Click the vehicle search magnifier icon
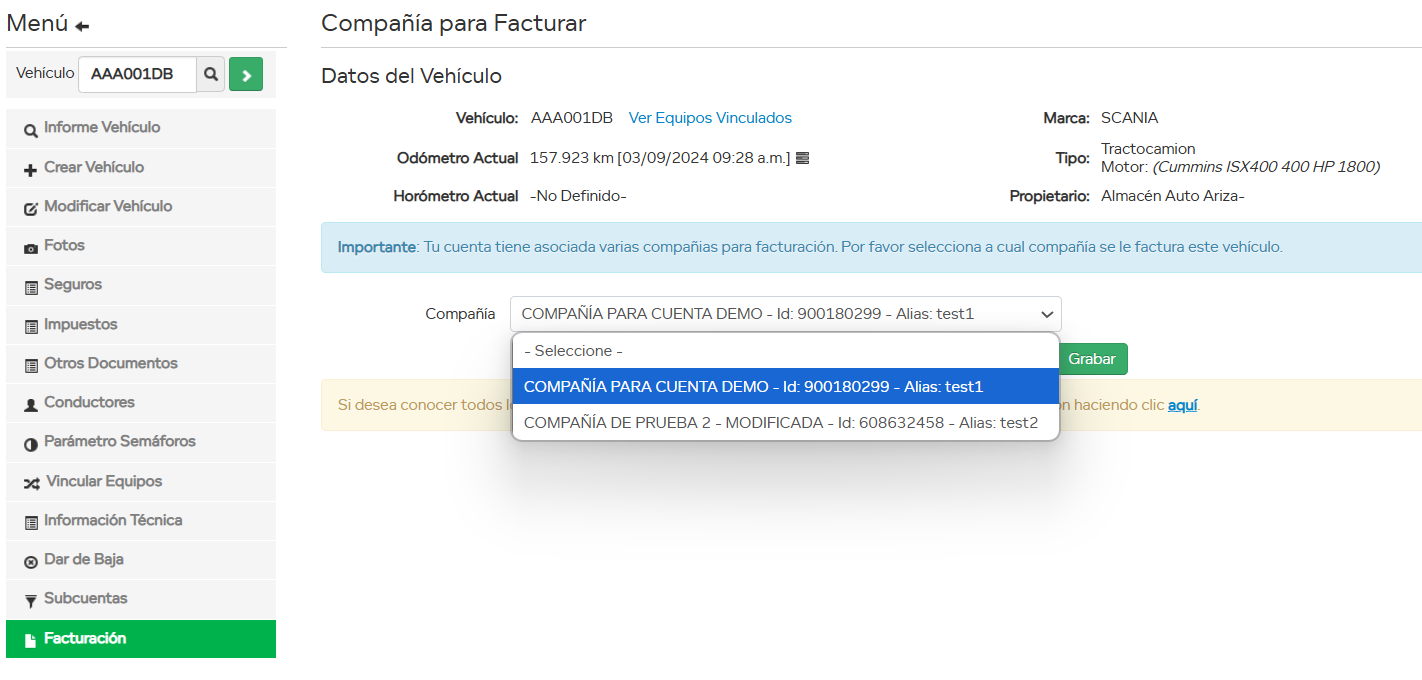The width and height of the screenshot is (1422, 680). point(211,75)
